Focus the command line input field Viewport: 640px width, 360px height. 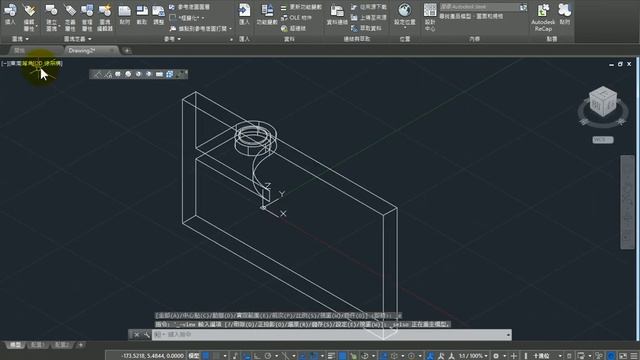tap(331, 335)
